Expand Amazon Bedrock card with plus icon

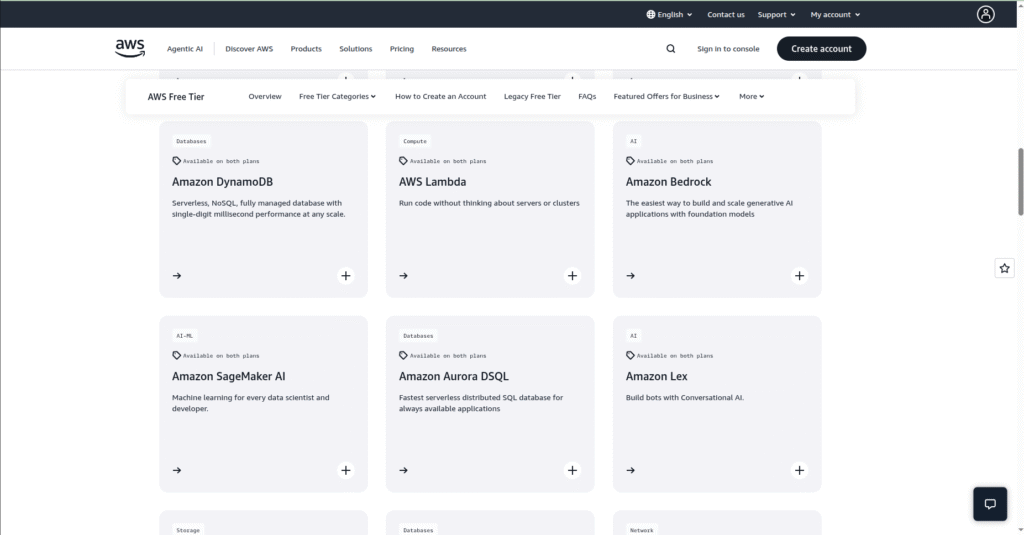tap(799, 276)
